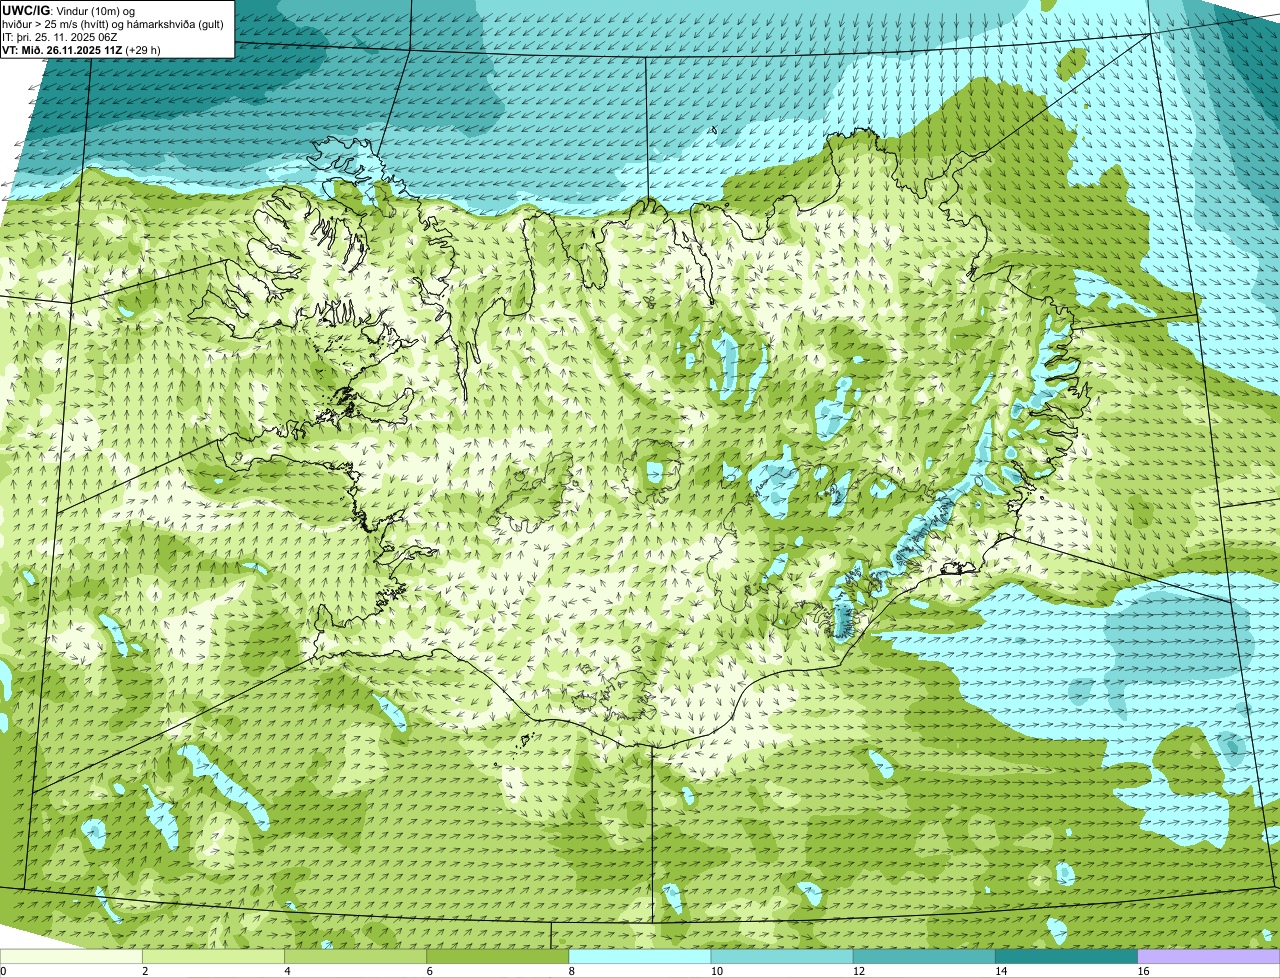Click the legend value label 4
This screenshot has width=1280, height=978.
pos(287,971)
